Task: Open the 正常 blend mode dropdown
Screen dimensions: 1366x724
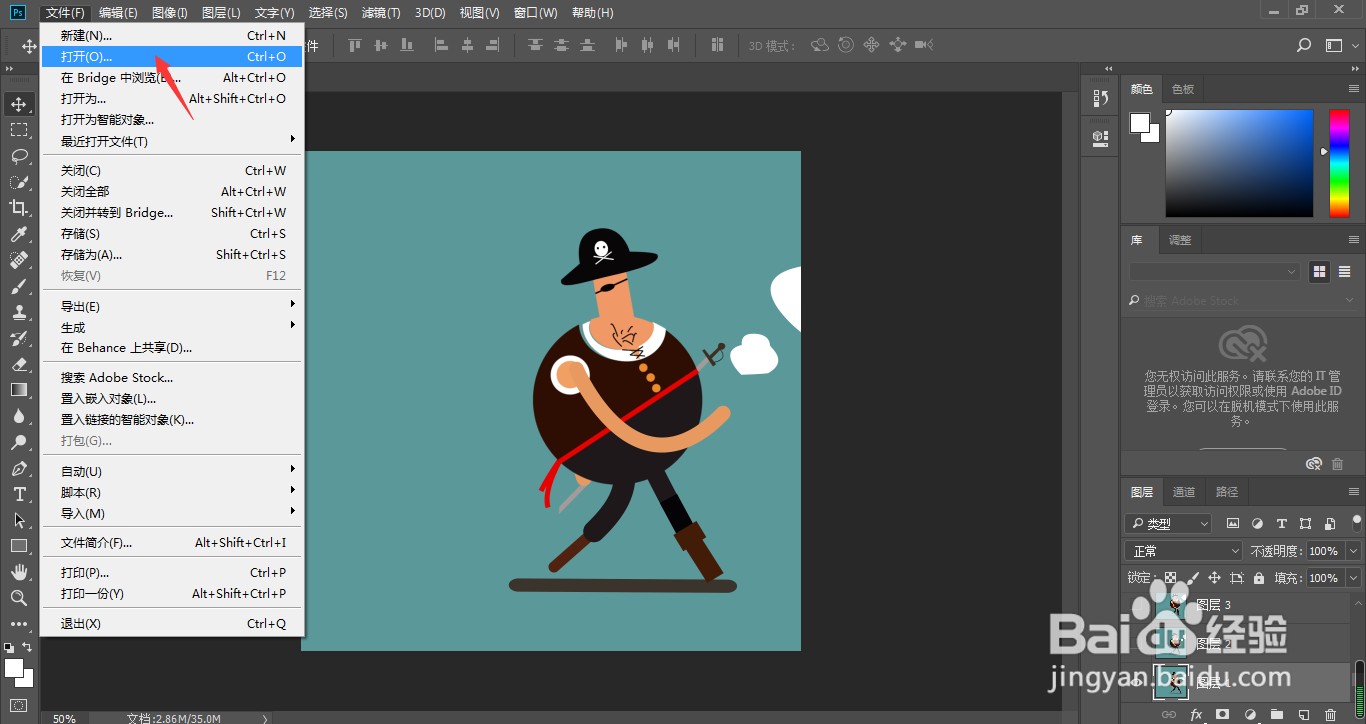Action: click(1184, 551)
